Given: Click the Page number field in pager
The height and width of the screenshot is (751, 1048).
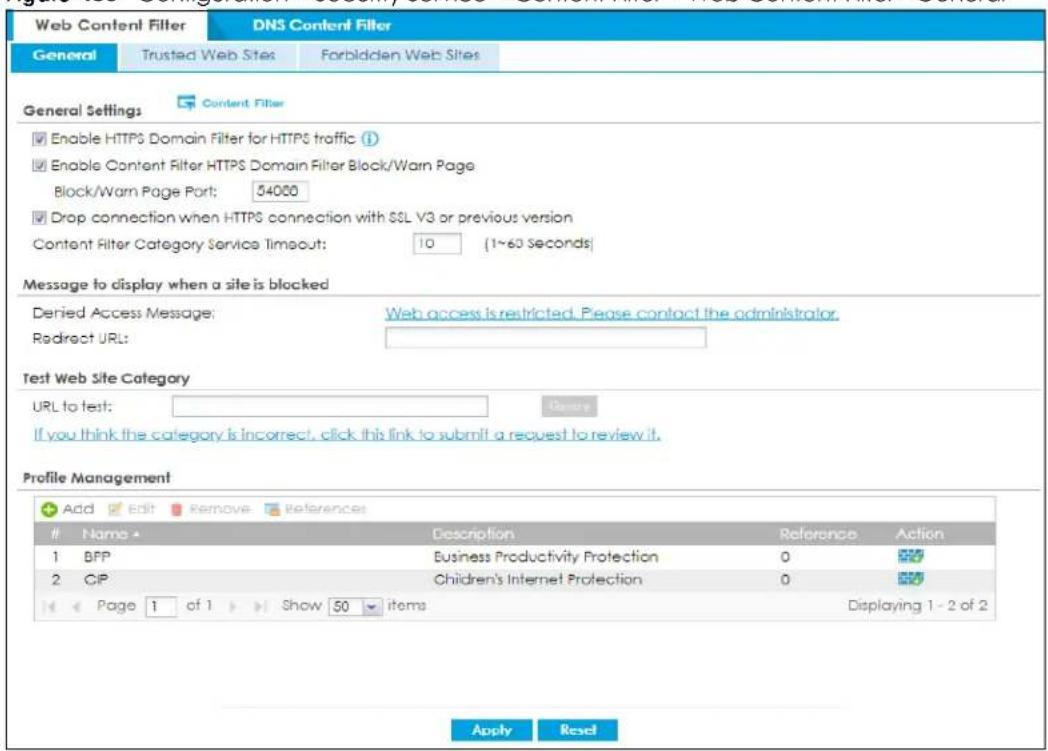Looking at the screenshot, I should (160, 607).
